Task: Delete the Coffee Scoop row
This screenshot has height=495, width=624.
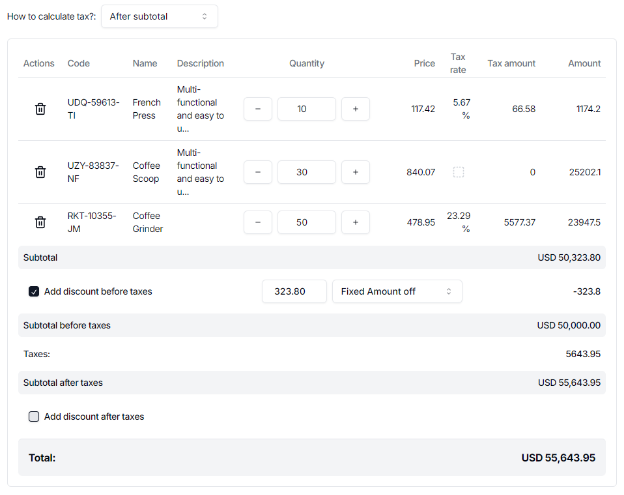Action: pyautogui.click(x=40, y=172)
